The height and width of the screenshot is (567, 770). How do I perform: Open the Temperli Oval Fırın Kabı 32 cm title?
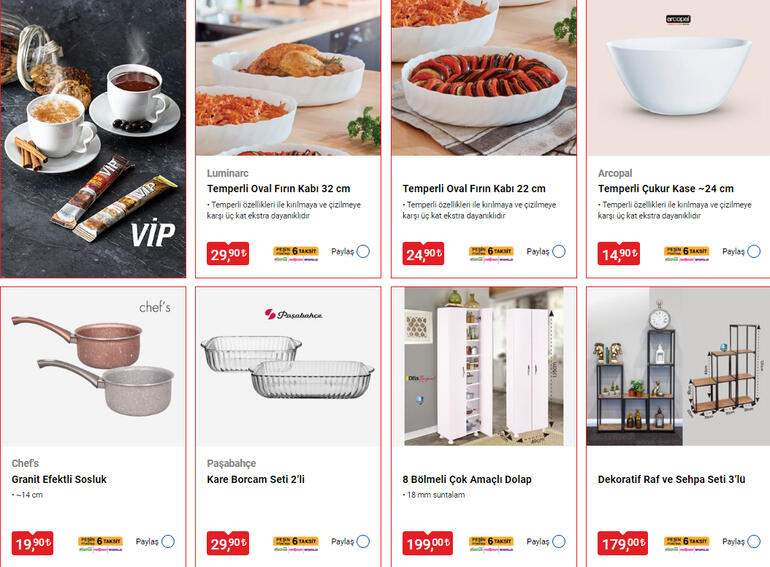click(x=278, y=189)
